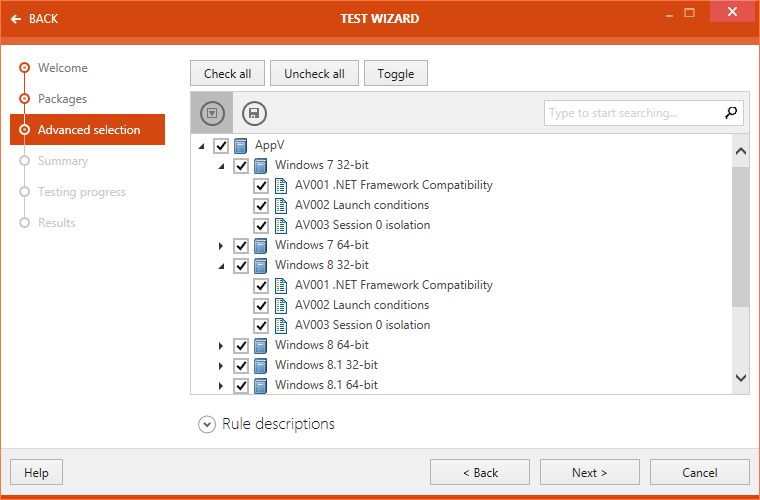The height and width of the screenshot is (500, 760).
Task: Expand the Windows 7 64-bit node
Action: coord(222,245)
